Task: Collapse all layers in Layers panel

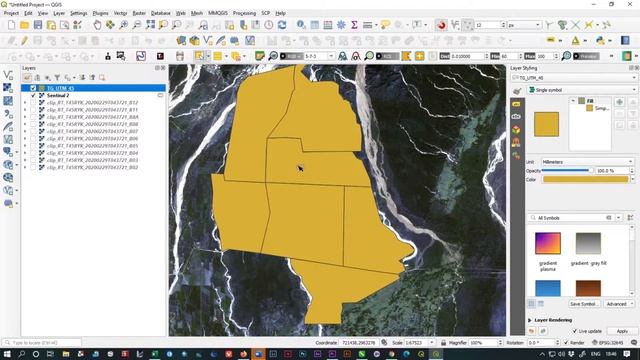Action: [92, 78]
